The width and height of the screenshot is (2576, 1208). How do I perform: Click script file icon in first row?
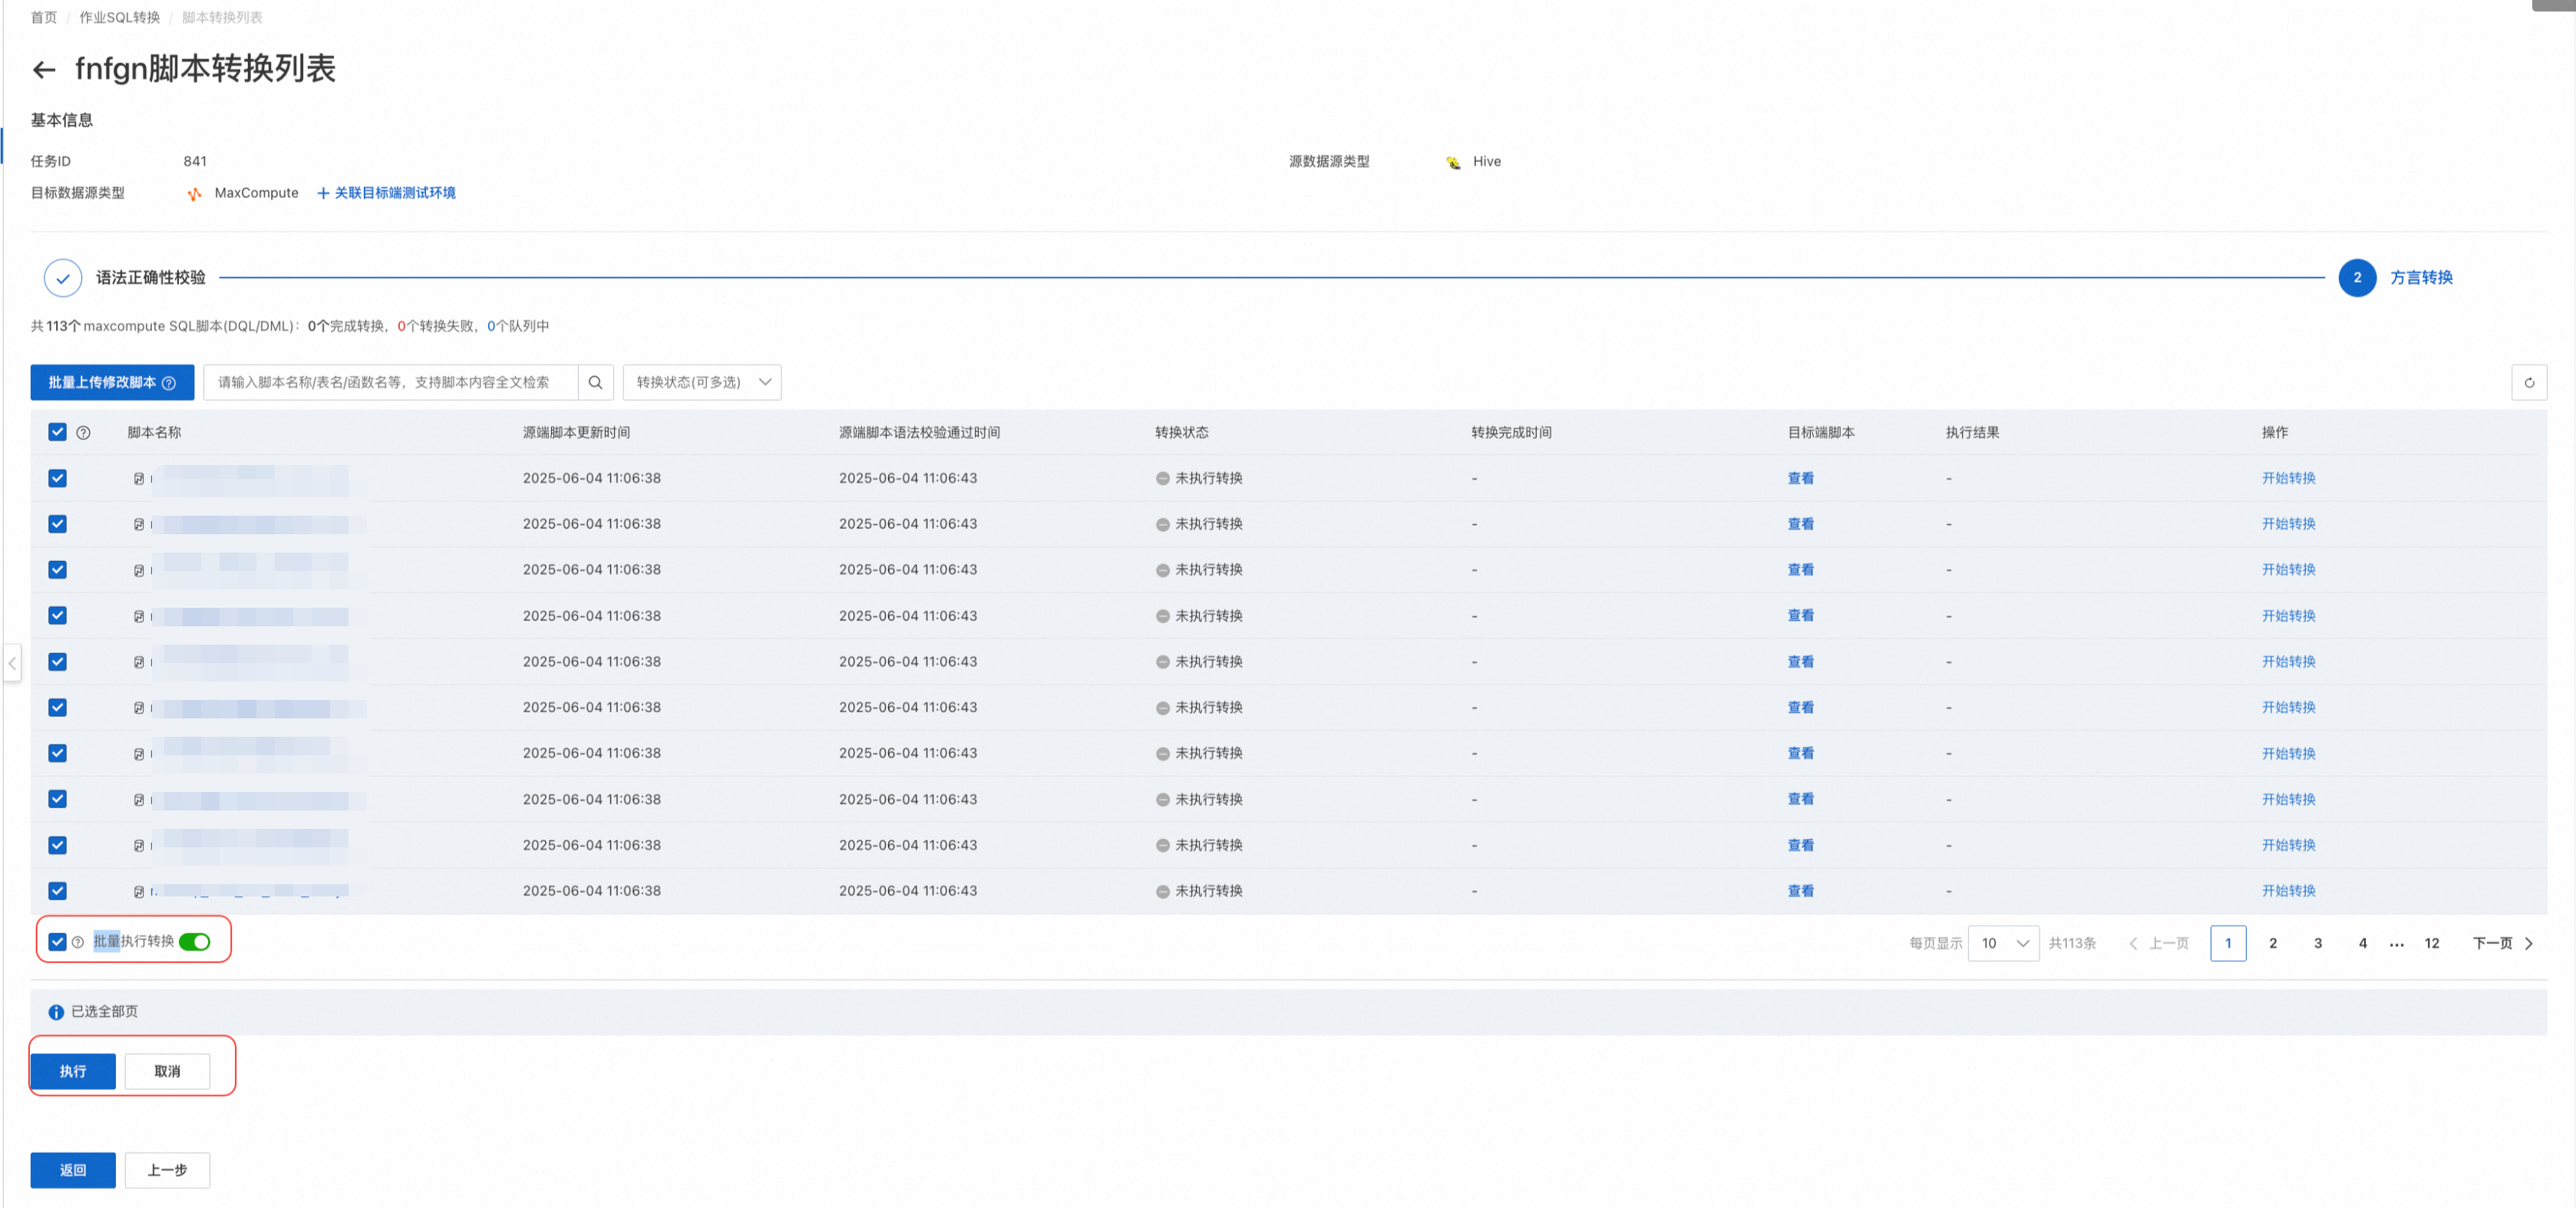point(139,479)
